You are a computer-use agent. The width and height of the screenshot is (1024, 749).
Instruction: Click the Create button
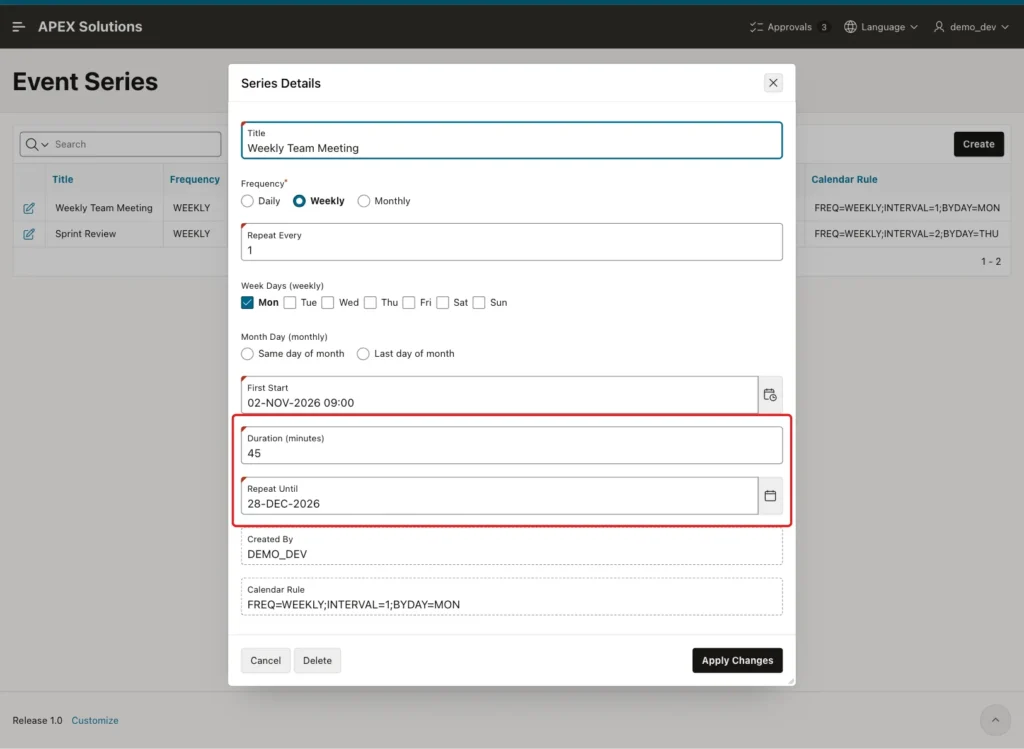(978, 144)
